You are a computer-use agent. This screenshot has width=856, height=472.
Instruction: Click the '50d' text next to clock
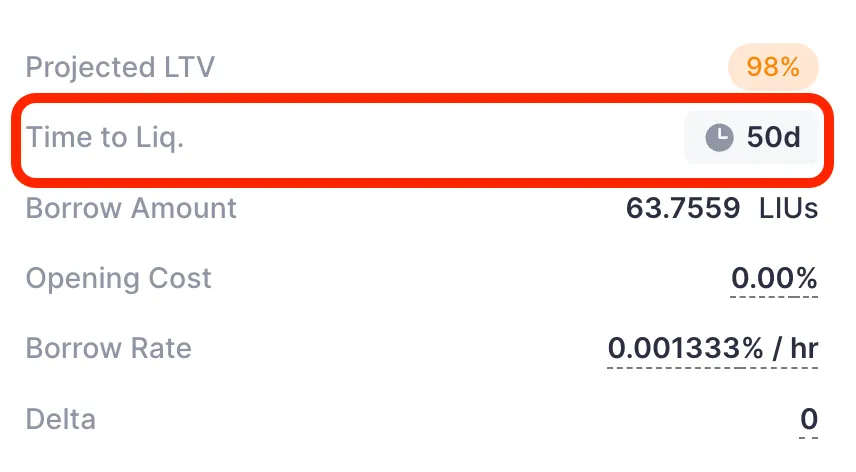coord(774,137)
